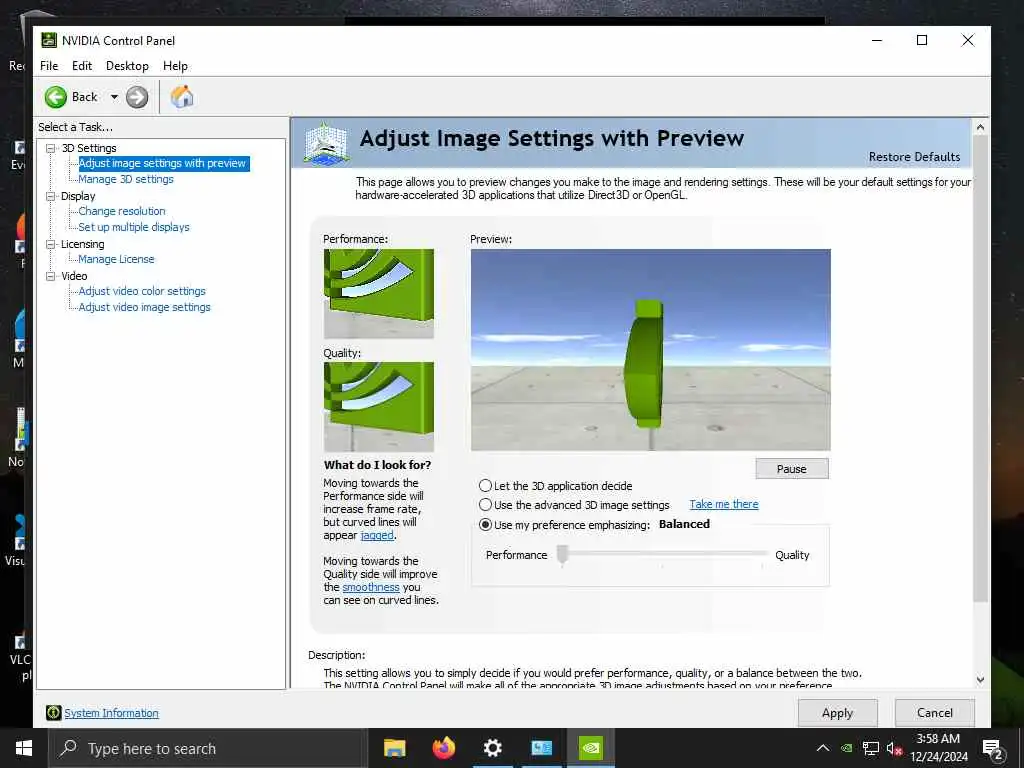1024x768 pixels.
Task: Follow the Take me there link
Action: coord(724,504)
